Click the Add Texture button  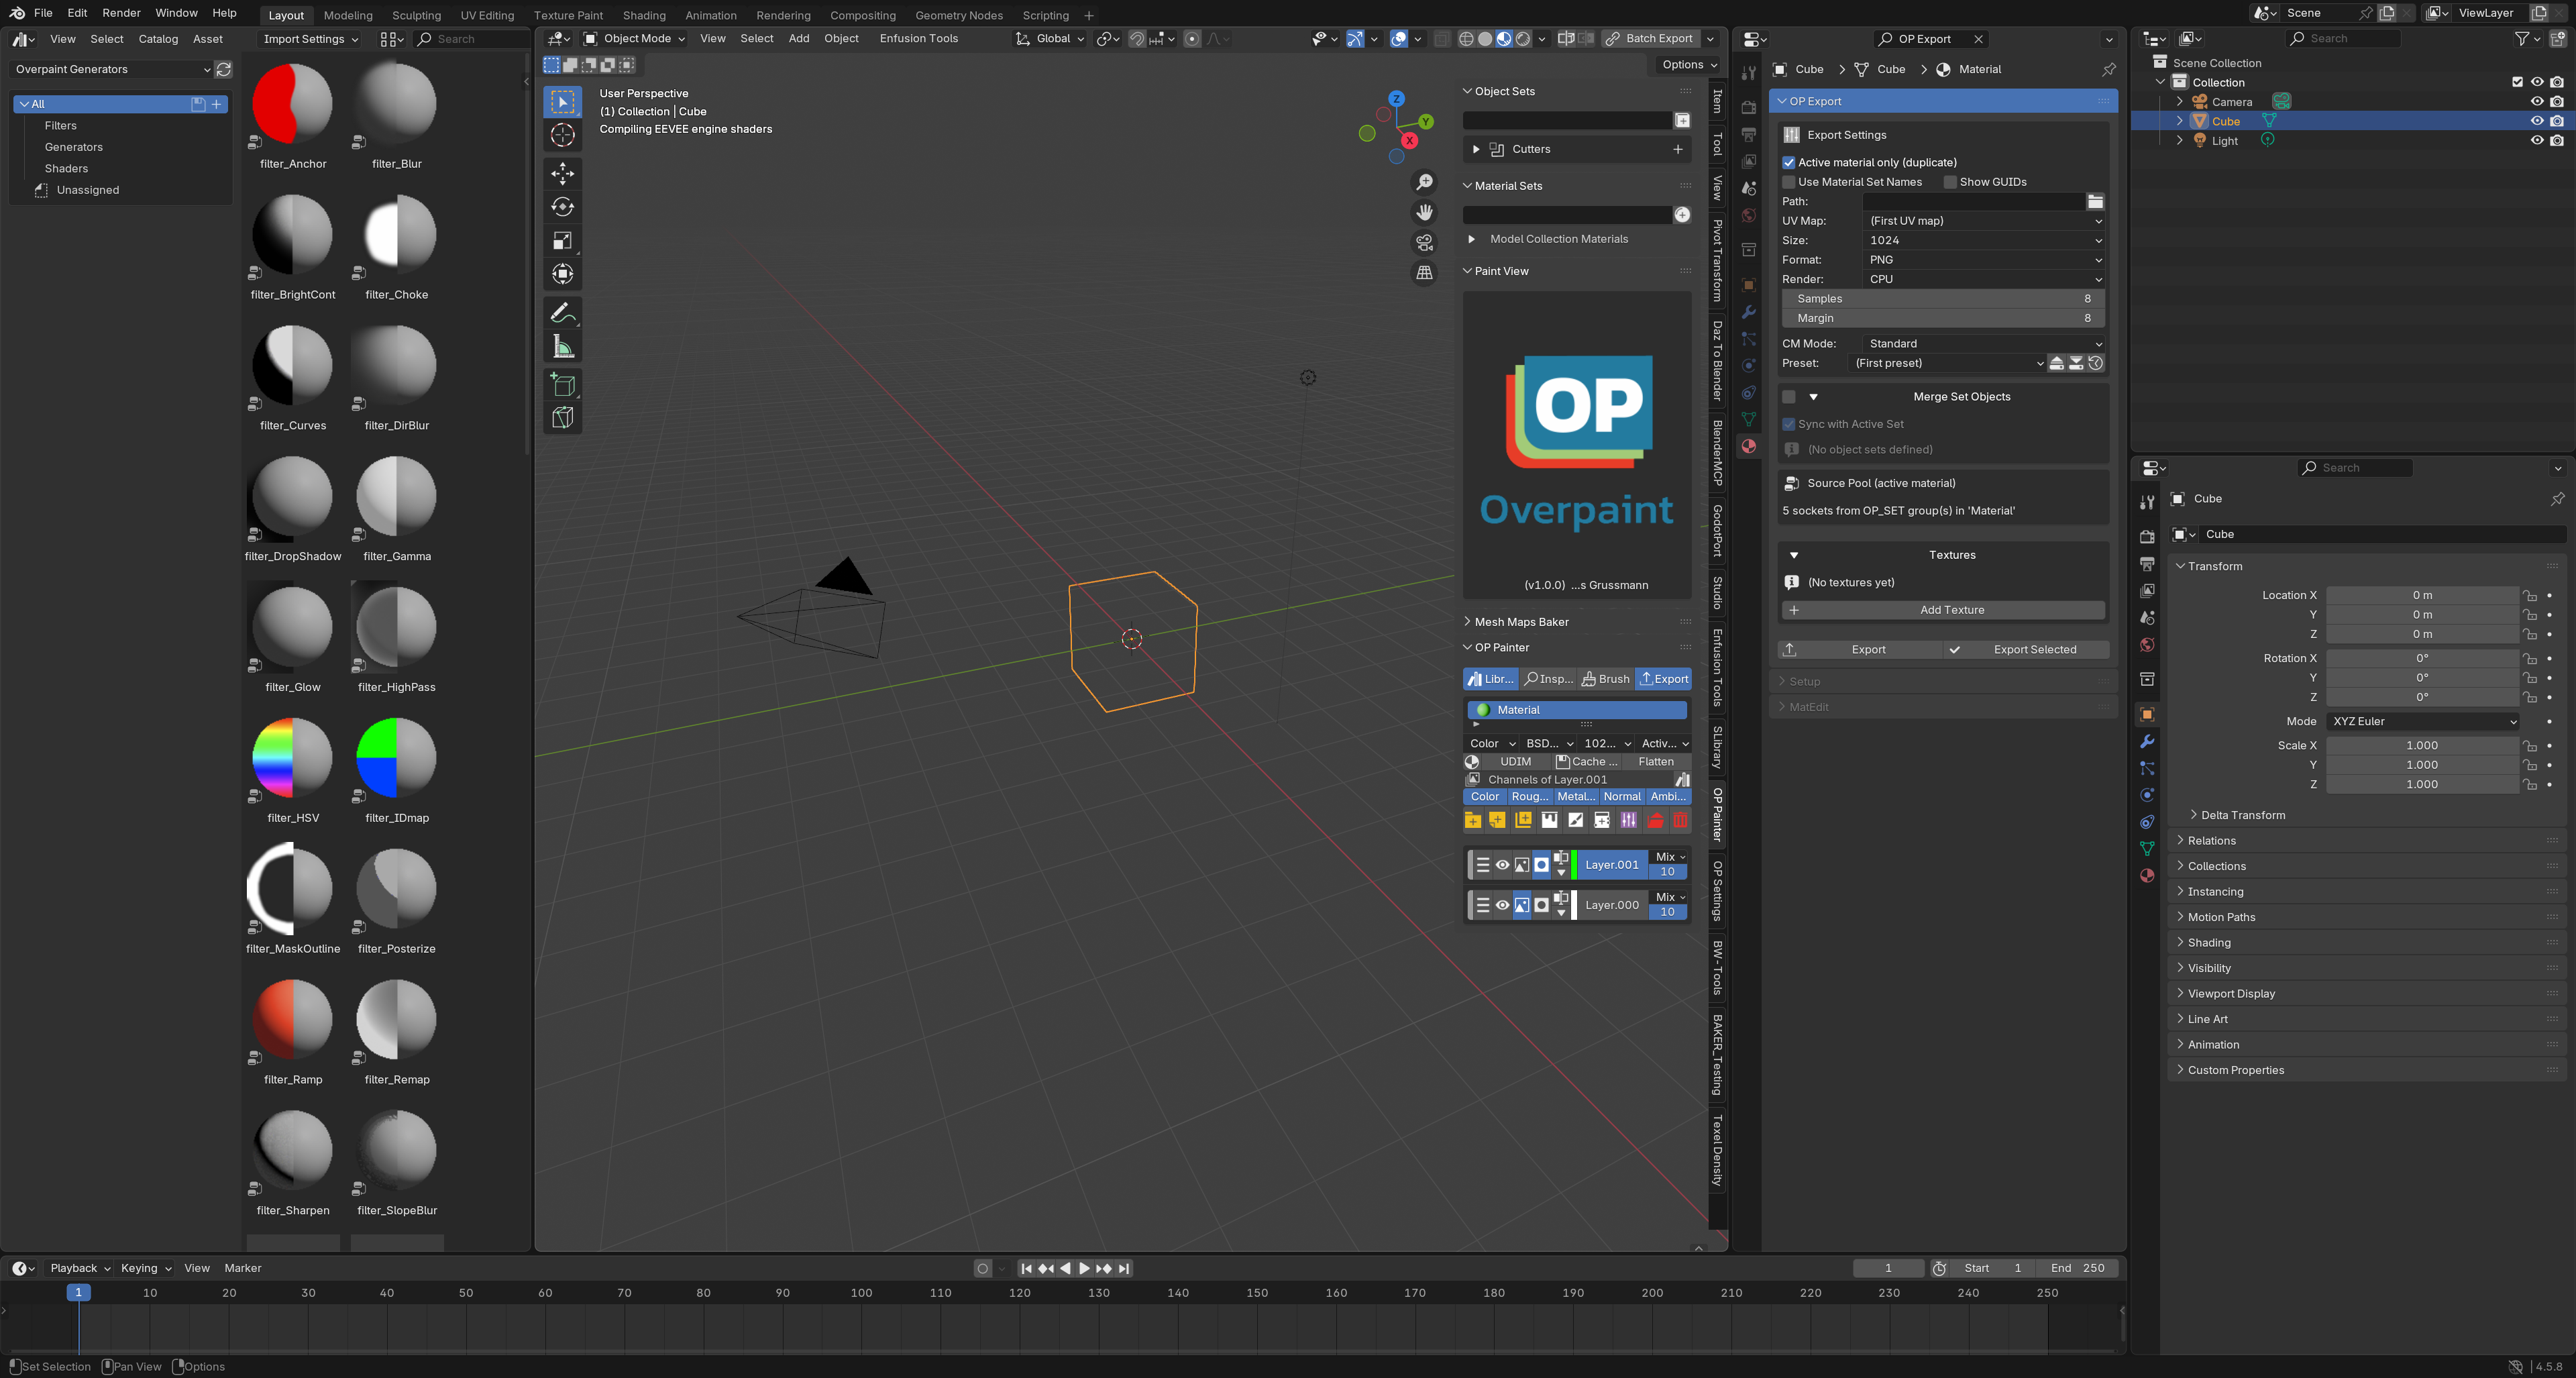click(x=1943, y=610)
